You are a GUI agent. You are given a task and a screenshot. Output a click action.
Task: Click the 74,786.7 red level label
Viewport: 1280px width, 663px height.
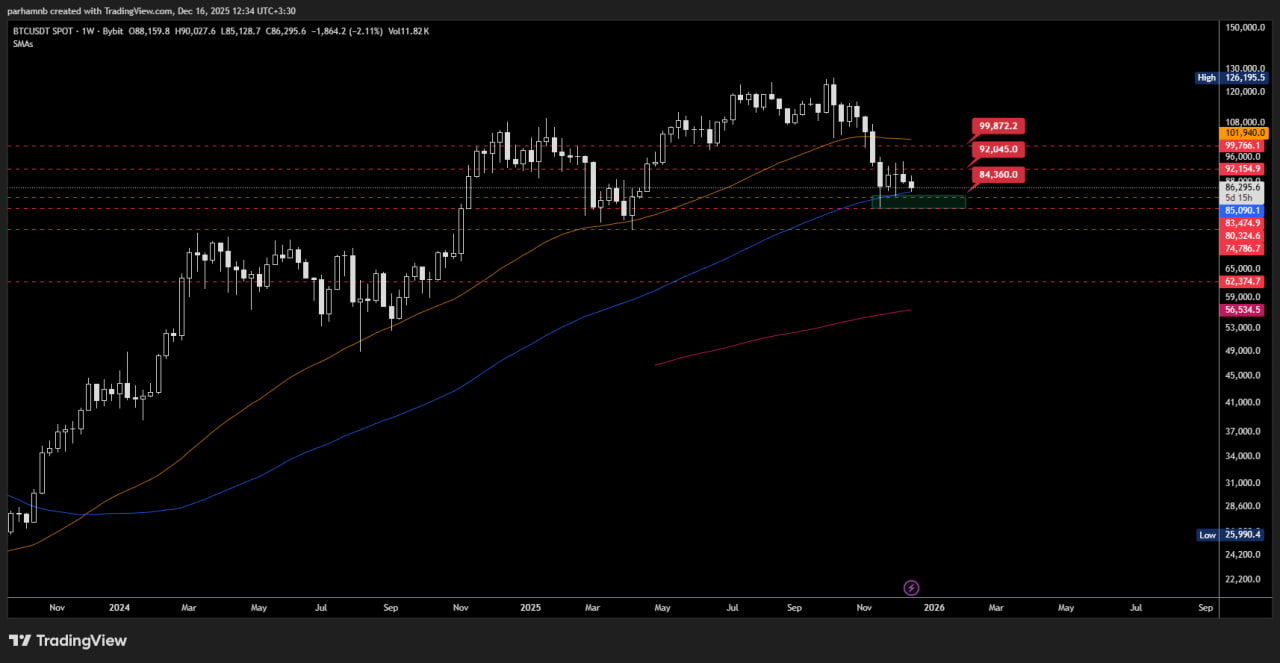(x=1244, y=248)
